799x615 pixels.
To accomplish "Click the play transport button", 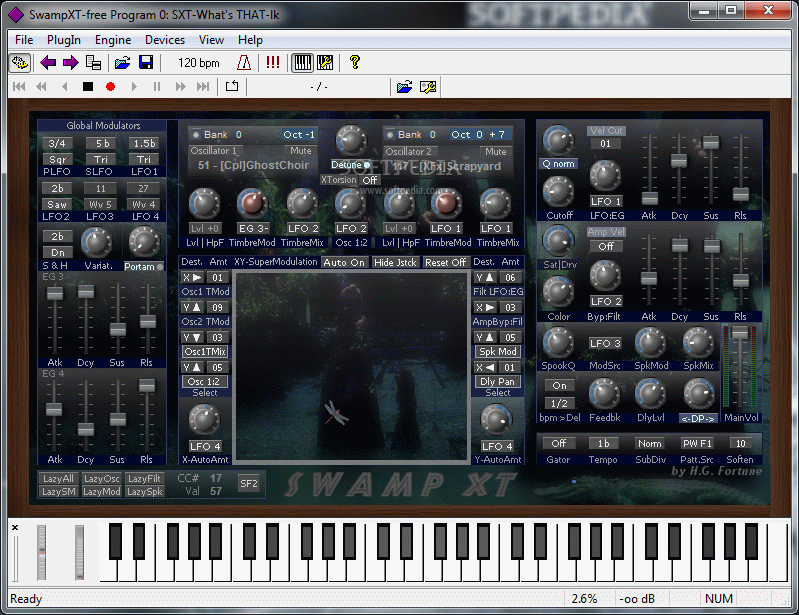I will (134, 87).
